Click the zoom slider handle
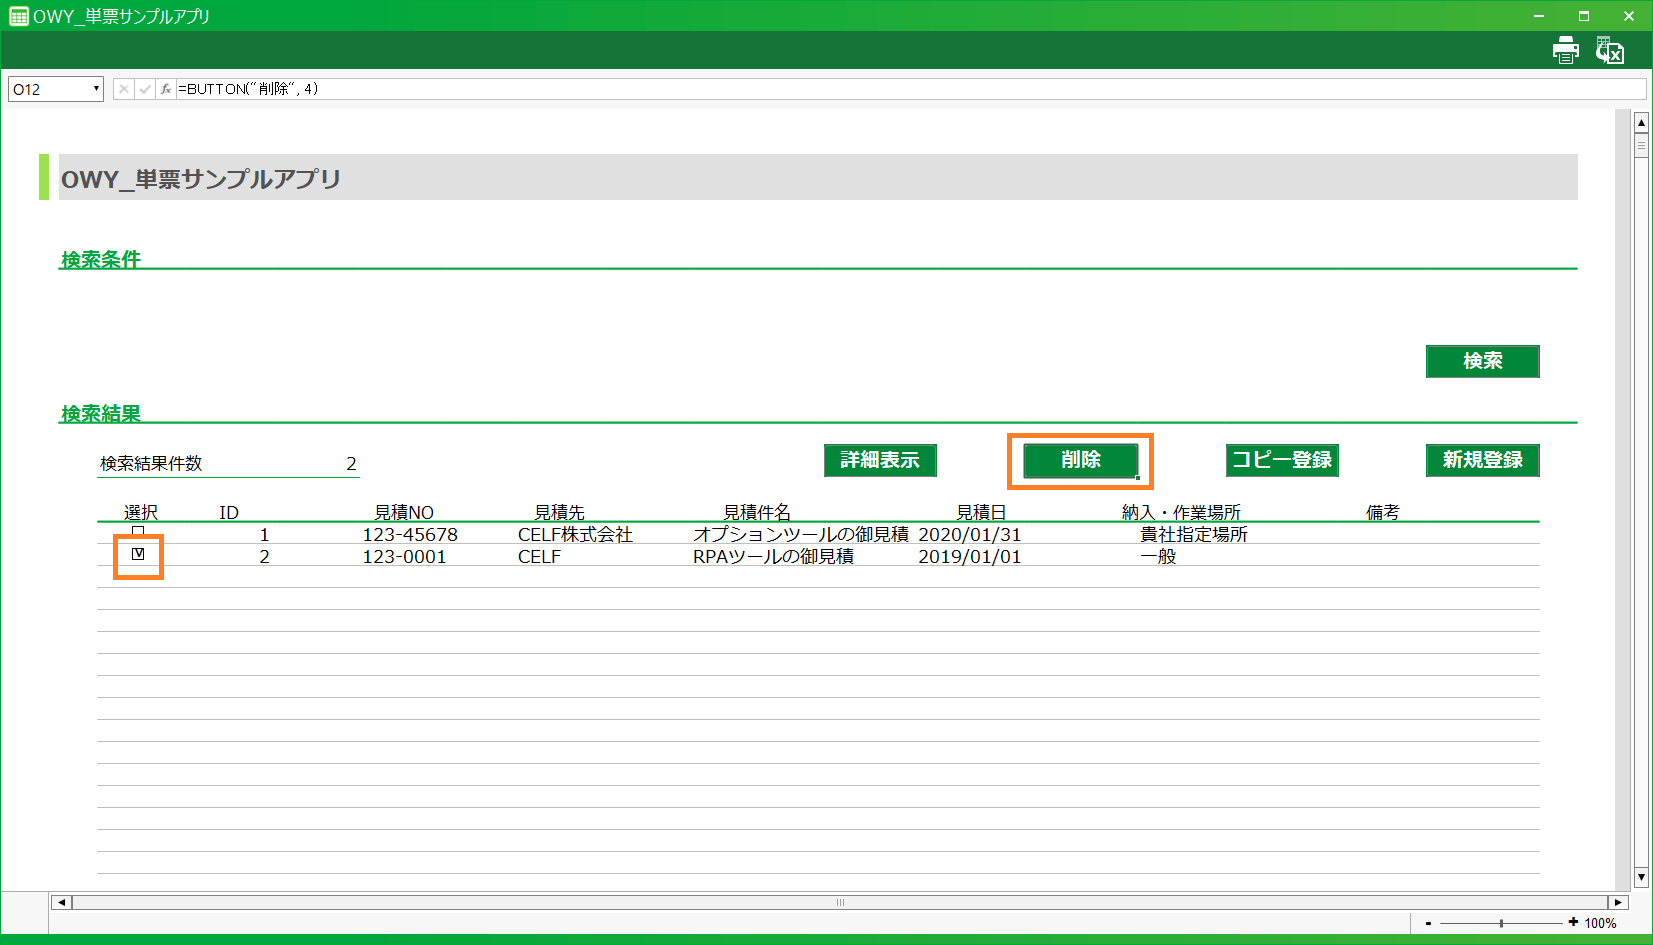1653x945 pixels. pyautogui.click(x=1501, y=923)
